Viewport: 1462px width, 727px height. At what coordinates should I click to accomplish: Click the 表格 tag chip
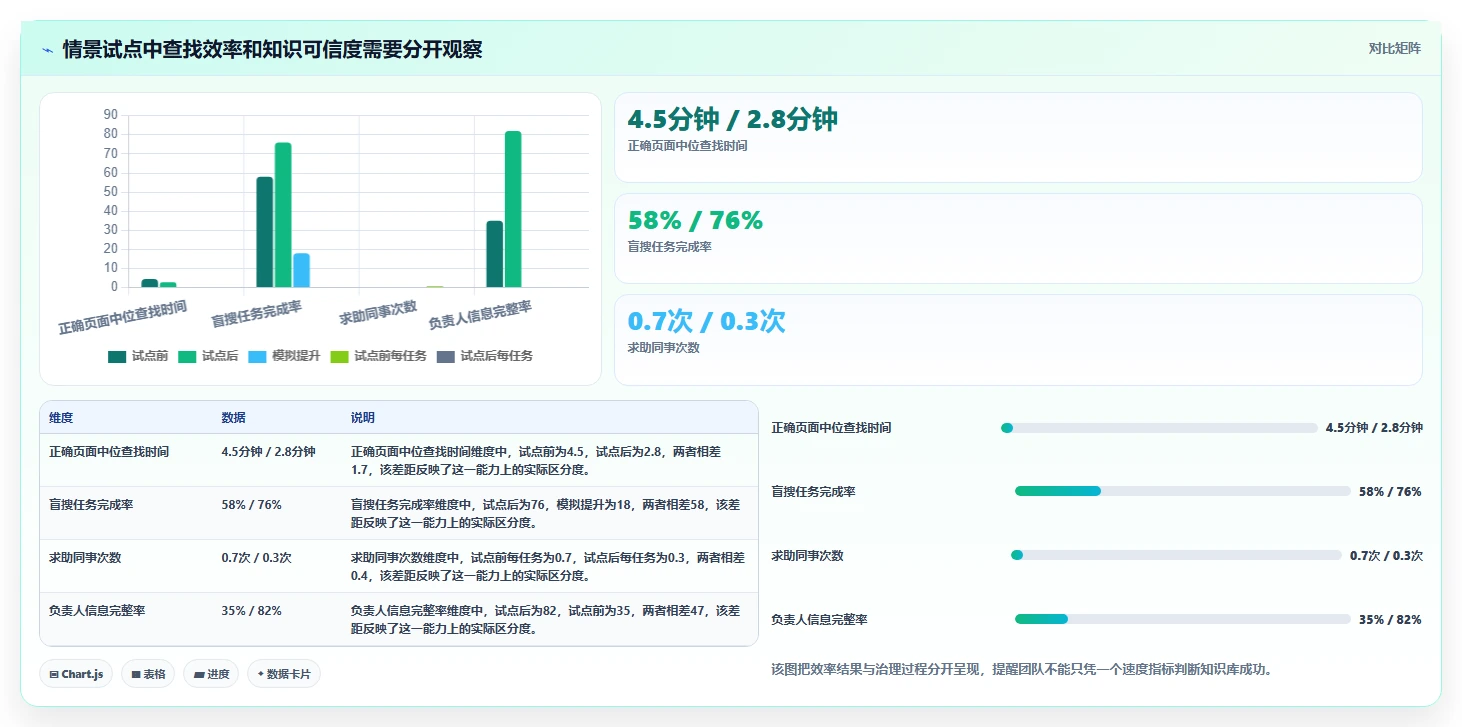(x=149, y=674)
